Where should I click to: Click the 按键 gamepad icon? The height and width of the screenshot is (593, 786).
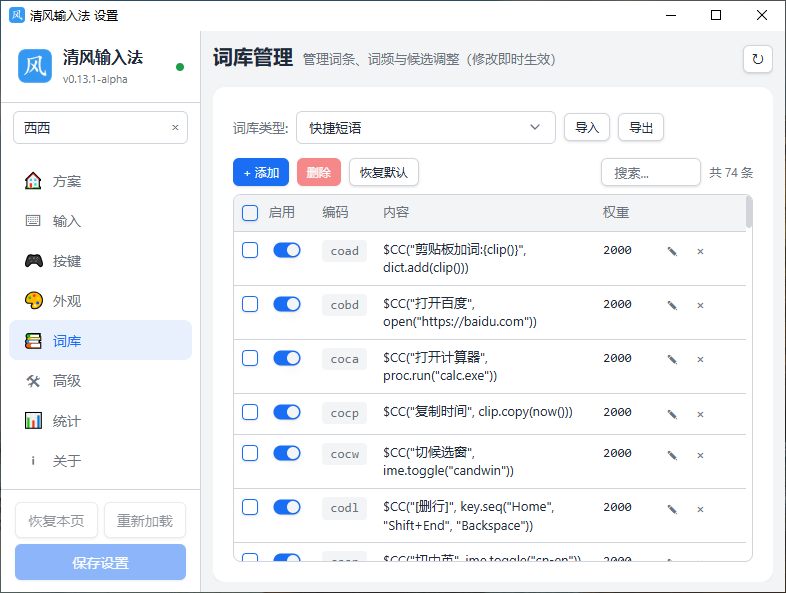34,261
